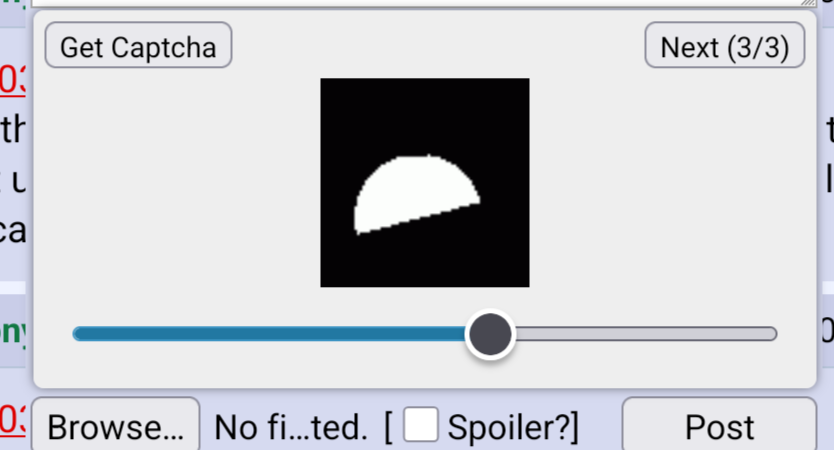
Task: Click the textarea resize grip above Next
Action: pos(808,3)
